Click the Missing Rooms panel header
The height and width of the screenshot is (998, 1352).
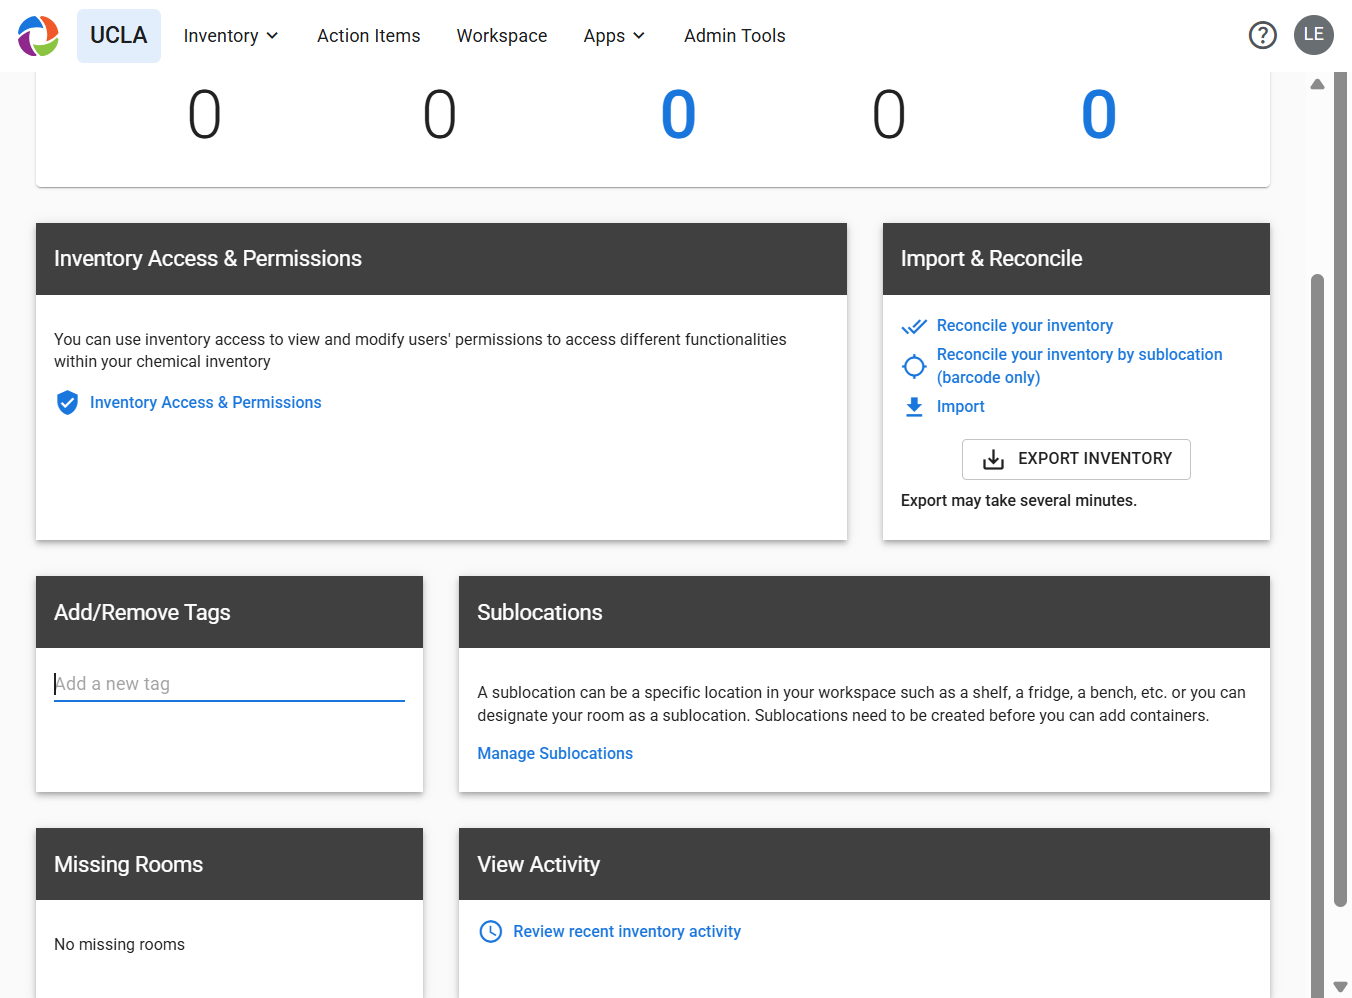pyautogui.click(x=229, y=864)
